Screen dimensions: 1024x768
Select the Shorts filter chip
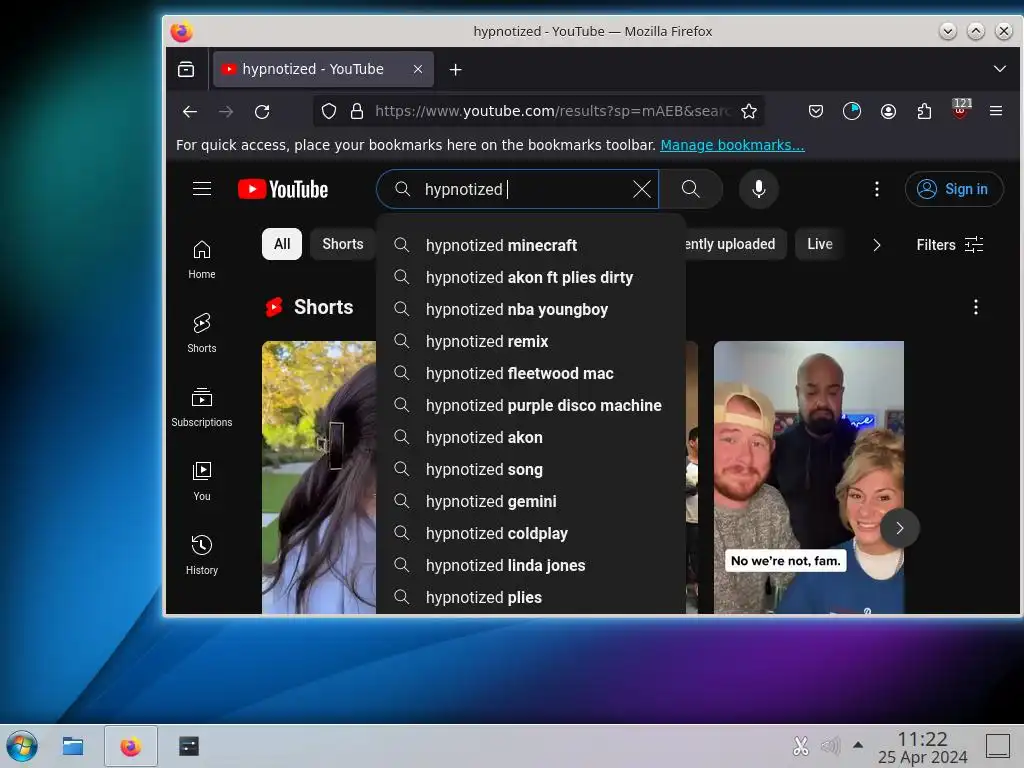tap(343, 244)
